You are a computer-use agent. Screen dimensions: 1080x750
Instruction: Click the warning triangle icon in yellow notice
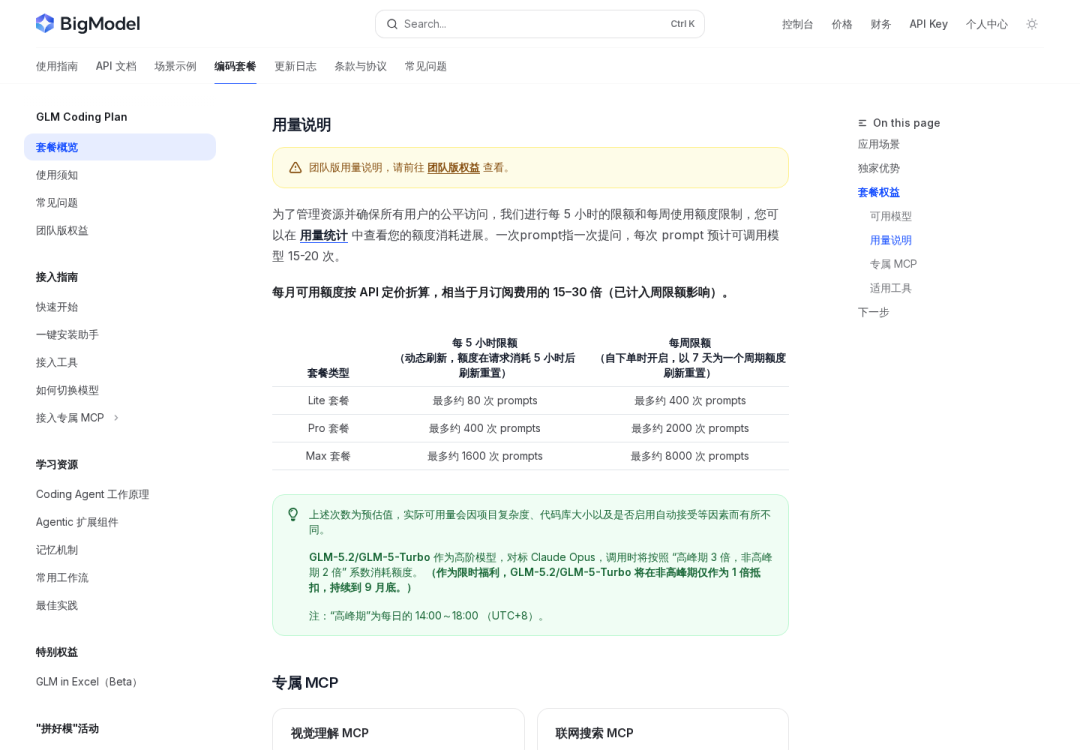pos(295,167)
